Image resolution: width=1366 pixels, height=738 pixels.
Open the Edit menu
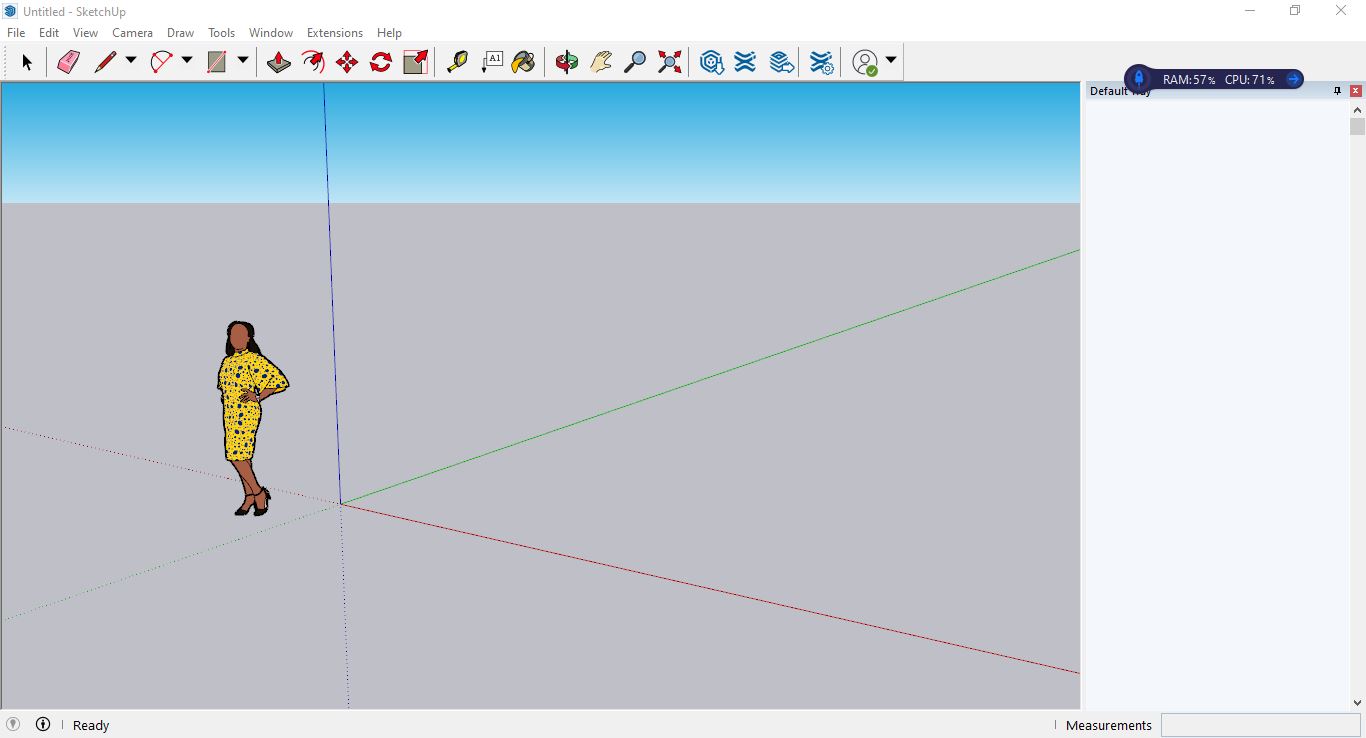(49, 33)
